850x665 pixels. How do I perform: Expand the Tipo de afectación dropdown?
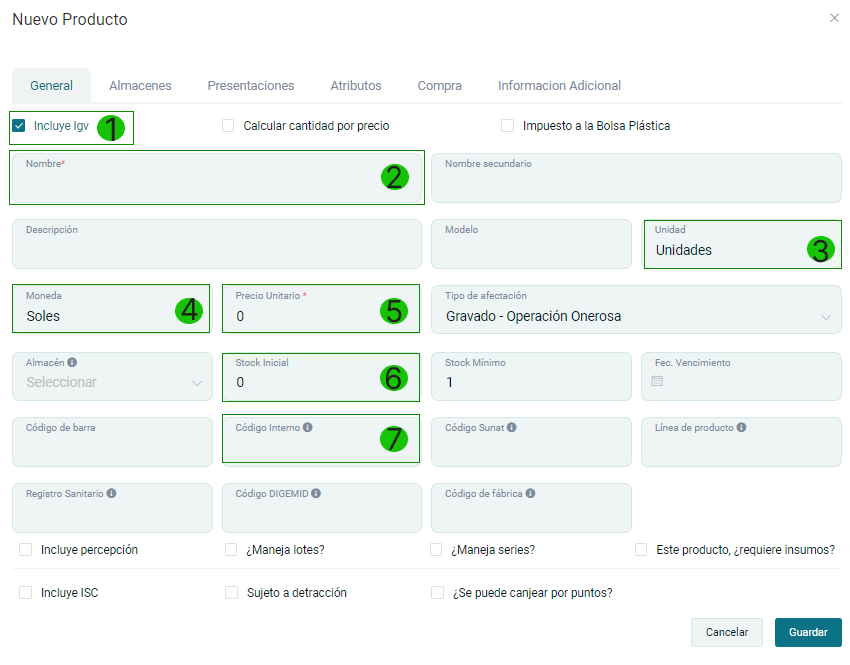[636, 316]
